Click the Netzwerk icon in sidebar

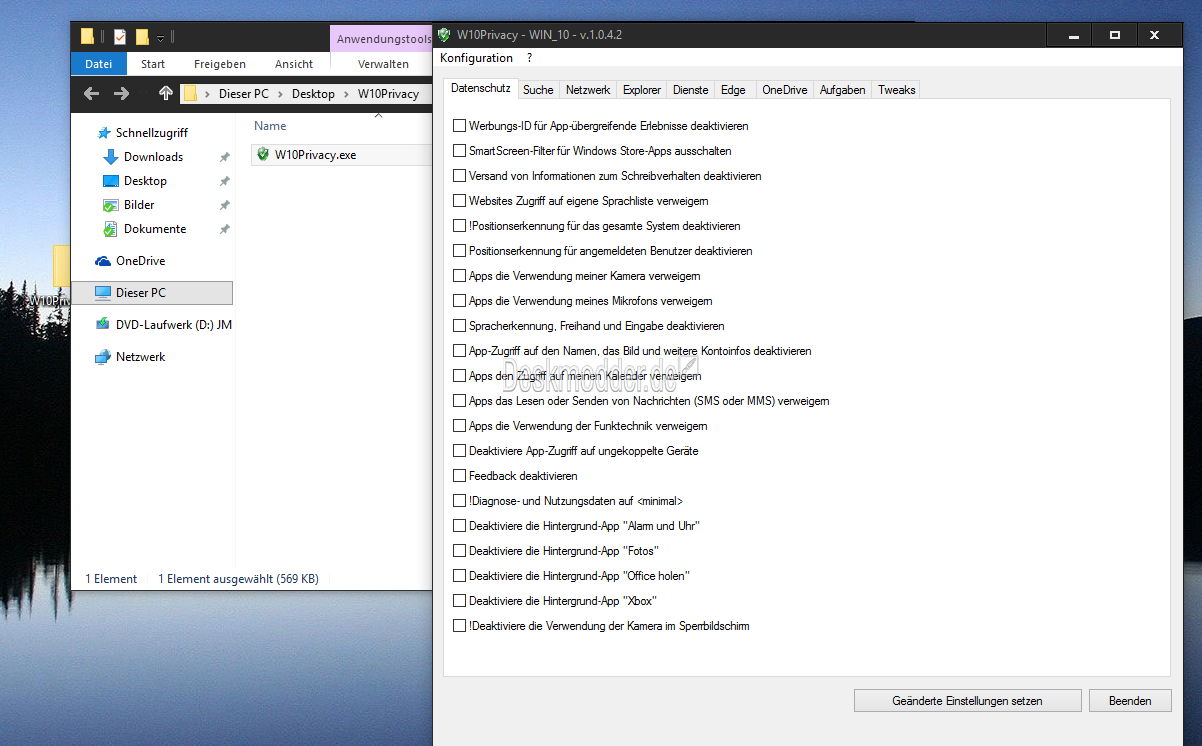tap(103, 357)
